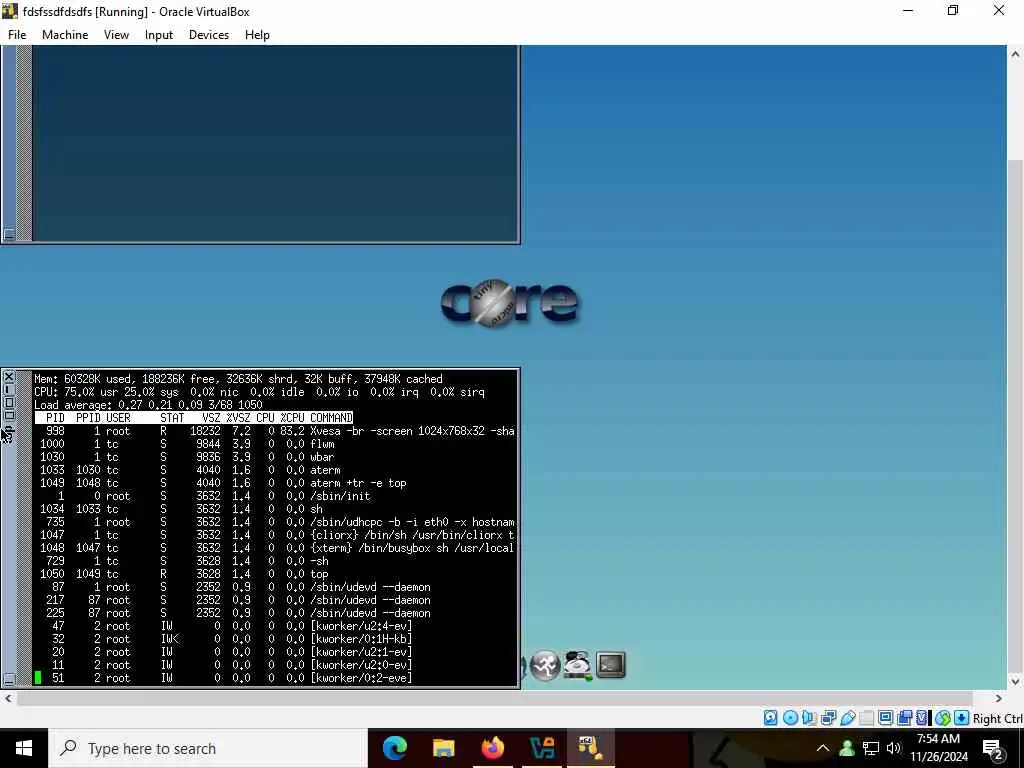Open File Explorer from the taskbar
1024x768 pixels.
443,748
